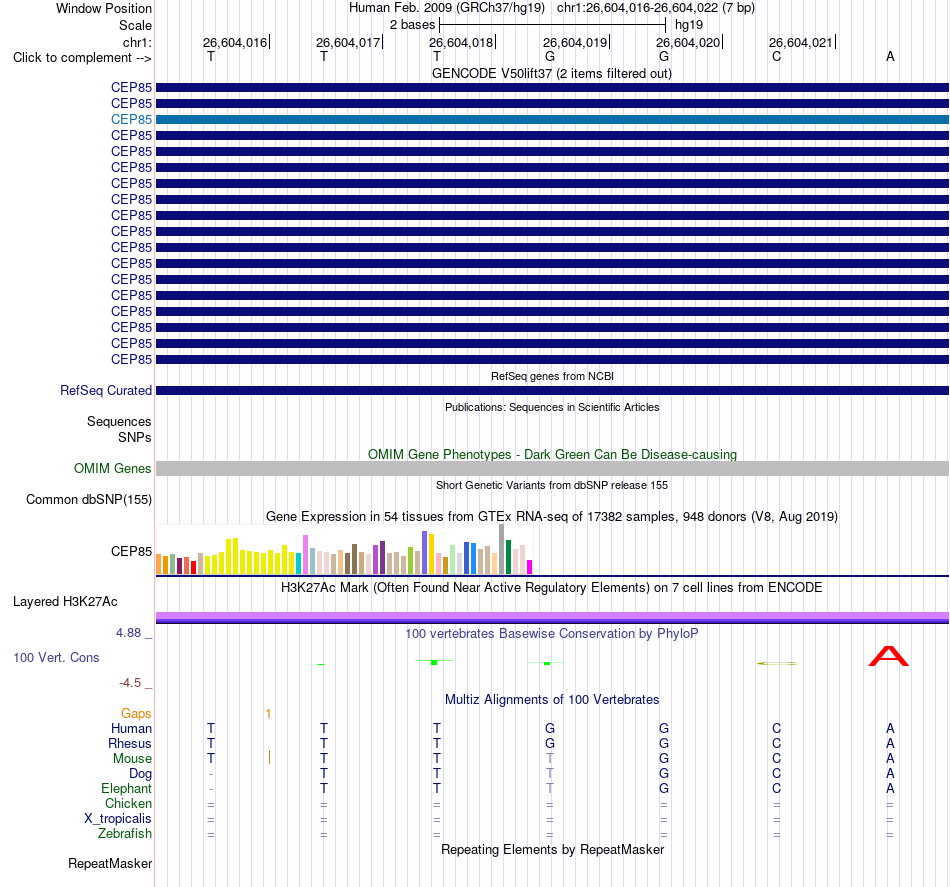Click the Zebrafish alignment row label
The height and width of the screenshot is (887, 950).
pyautogui.click(x=125, y=834)
